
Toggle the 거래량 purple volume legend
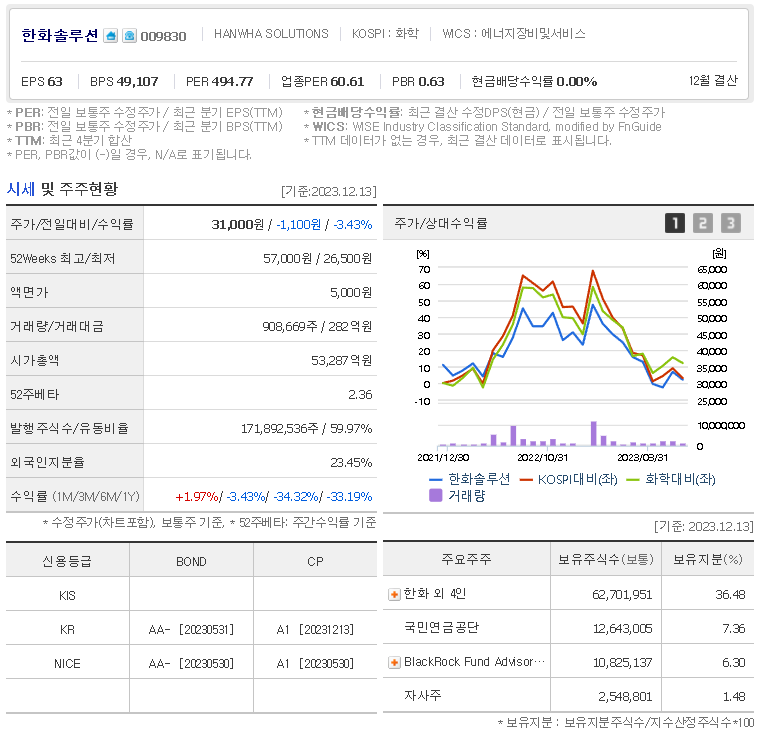pos(457,496)
